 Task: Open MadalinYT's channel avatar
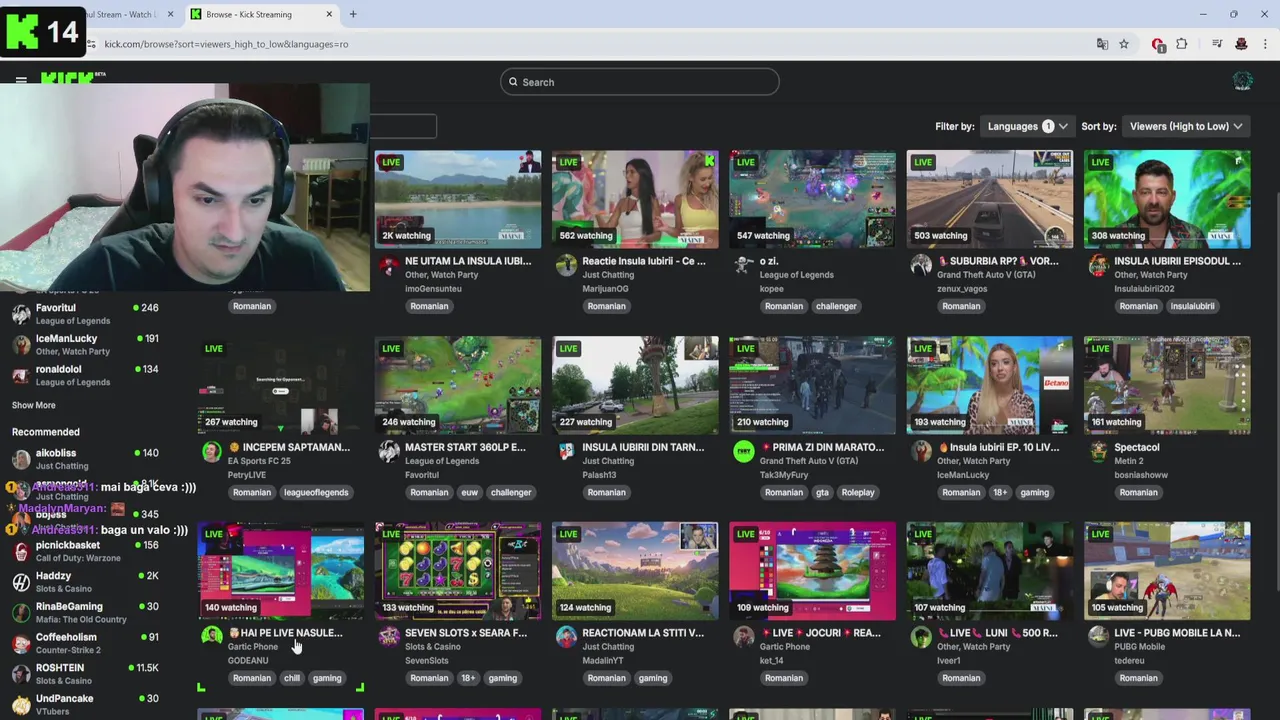pos(566,637)
